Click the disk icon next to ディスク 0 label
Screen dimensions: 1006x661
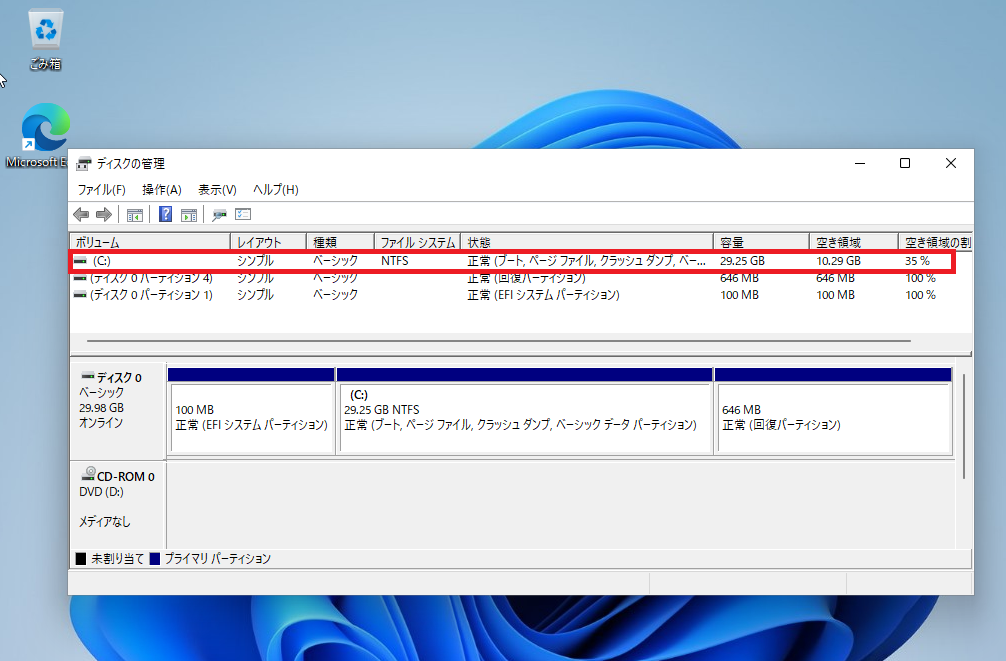point(88,376)
